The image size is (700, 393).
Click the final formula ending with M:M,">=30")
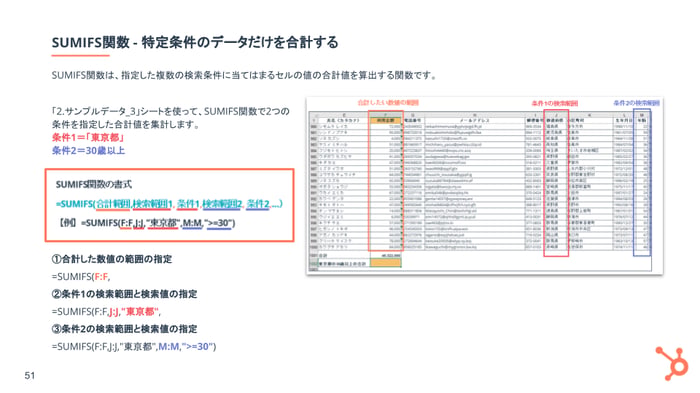(x=134, y=347)
